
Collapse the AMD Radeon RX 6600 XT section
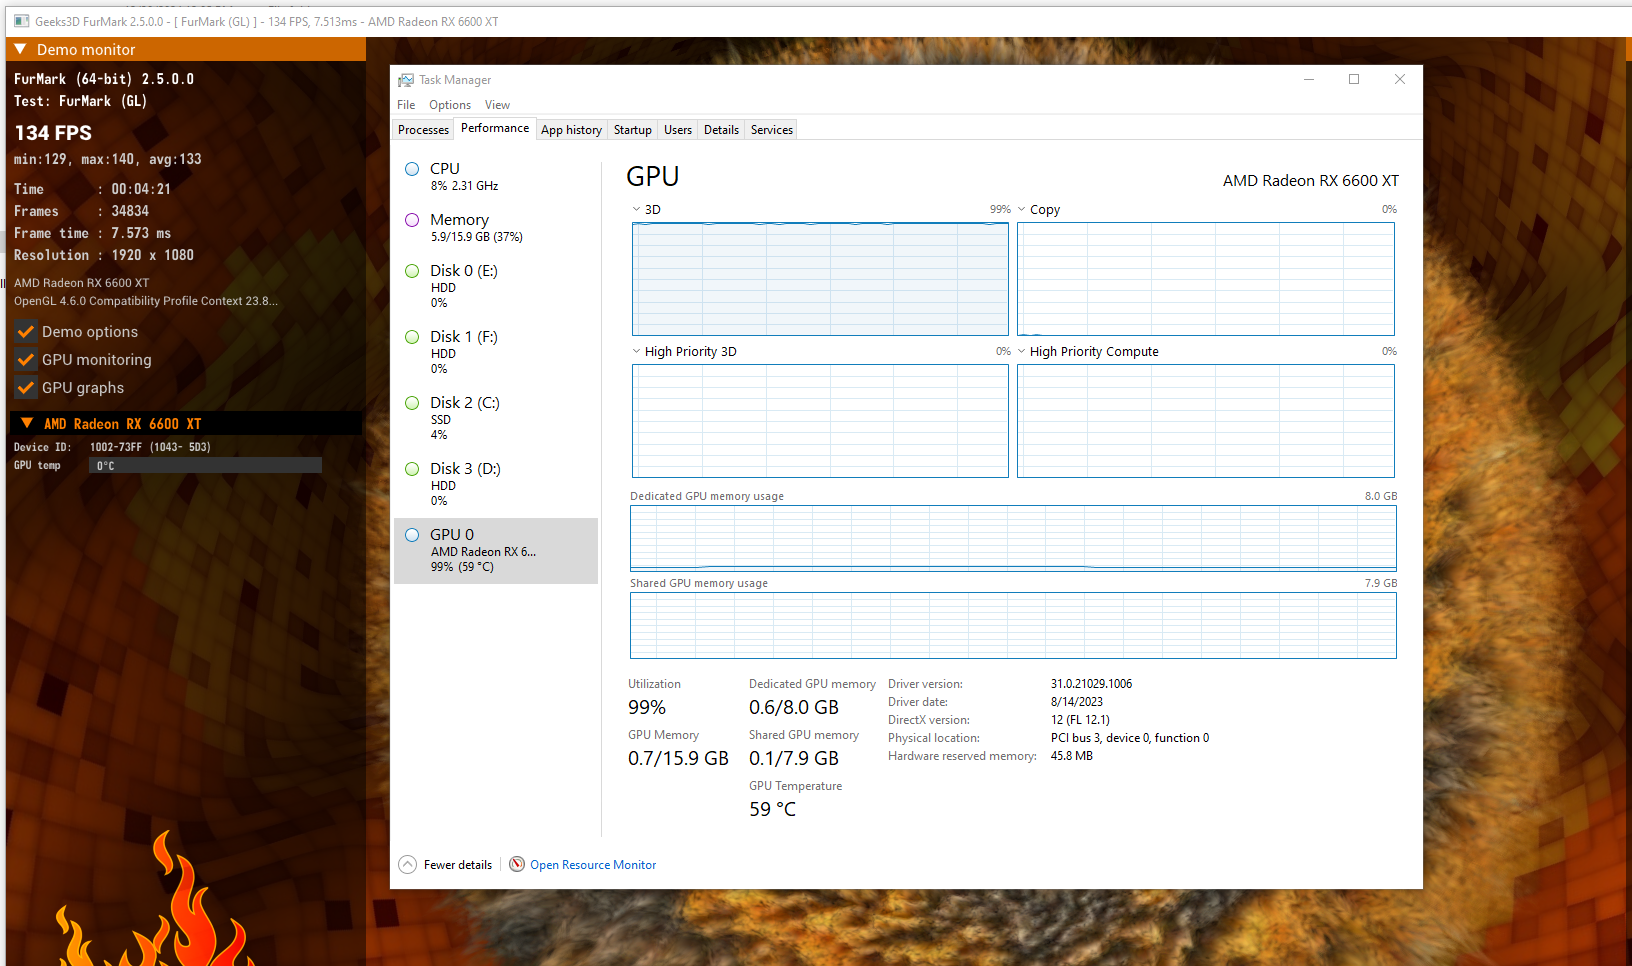pyautogui.click(x=27, y=423)
